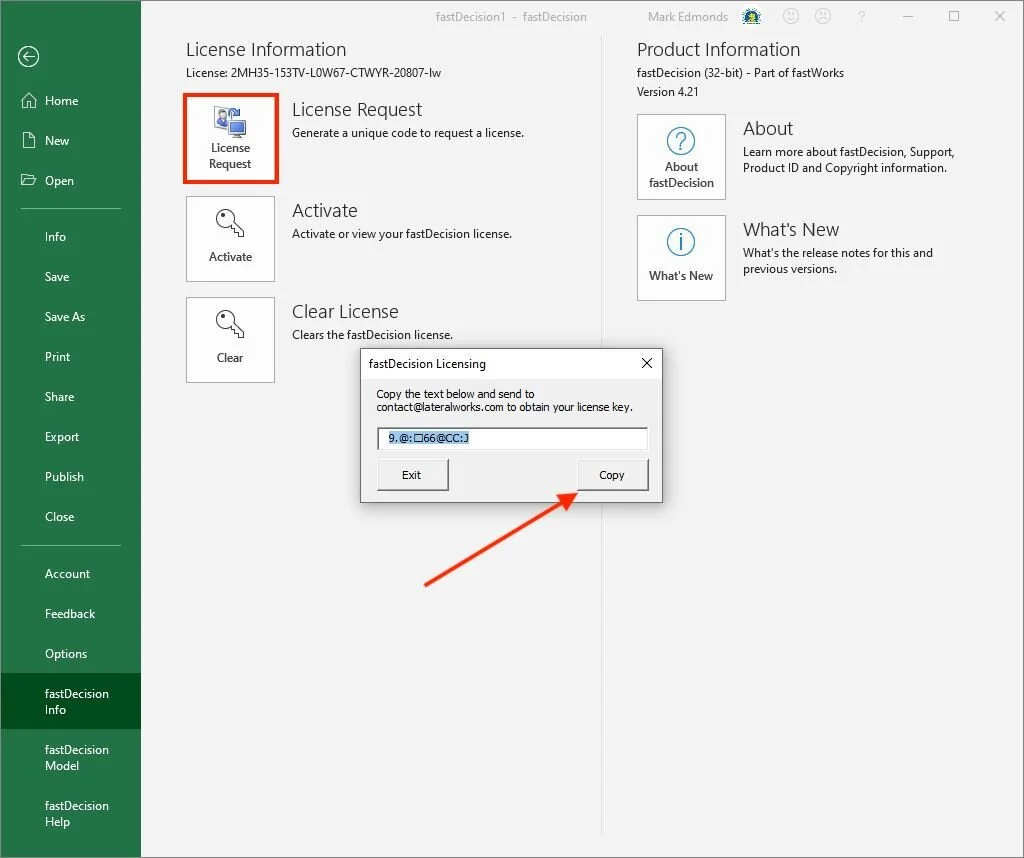Click the user avatar picture icon
Image resolution: width=1024 pixels, height=858 pixels.
(752, 16)
